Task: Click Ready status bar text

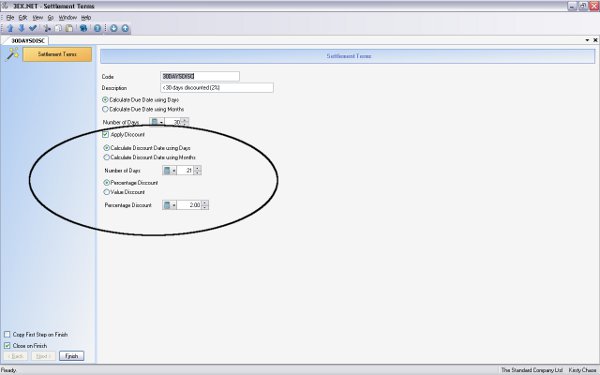Action: [9, 370]
